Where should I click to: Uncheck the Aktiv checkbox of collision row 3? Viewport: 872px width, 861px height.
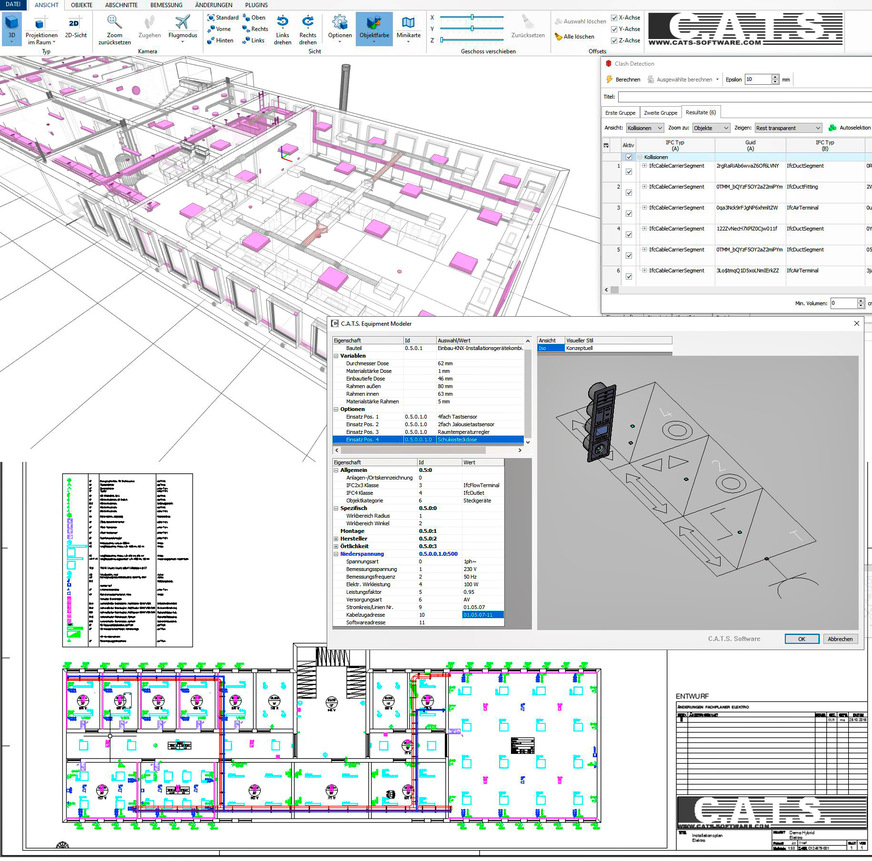click(628, 213)
